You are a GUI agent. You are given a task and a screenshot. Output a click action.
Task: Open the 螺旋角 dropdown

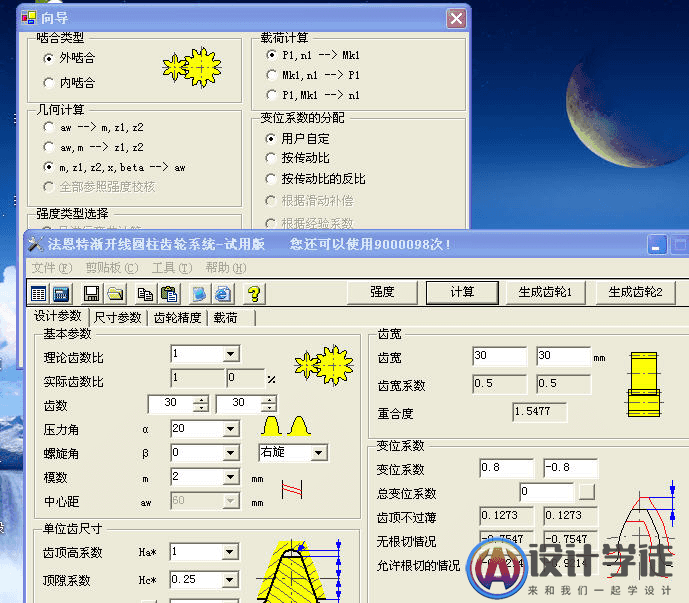(230, 453)
